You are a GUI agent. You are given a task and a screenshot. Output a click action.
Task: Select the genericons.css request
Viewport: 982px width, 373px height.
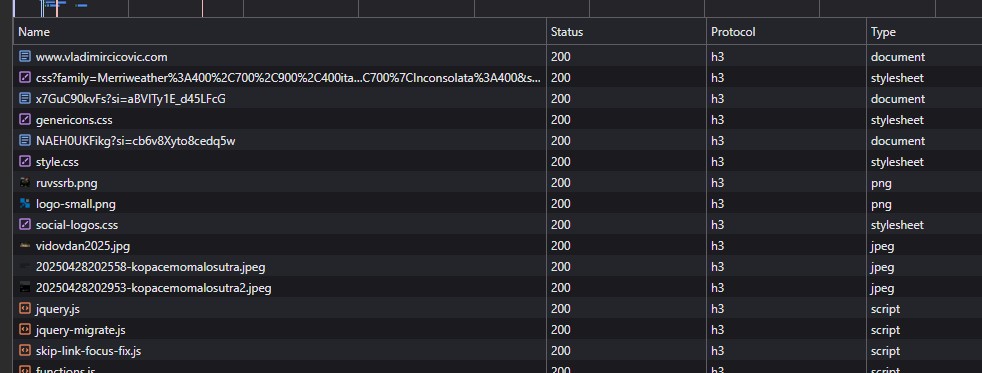(x=74, y=120)
